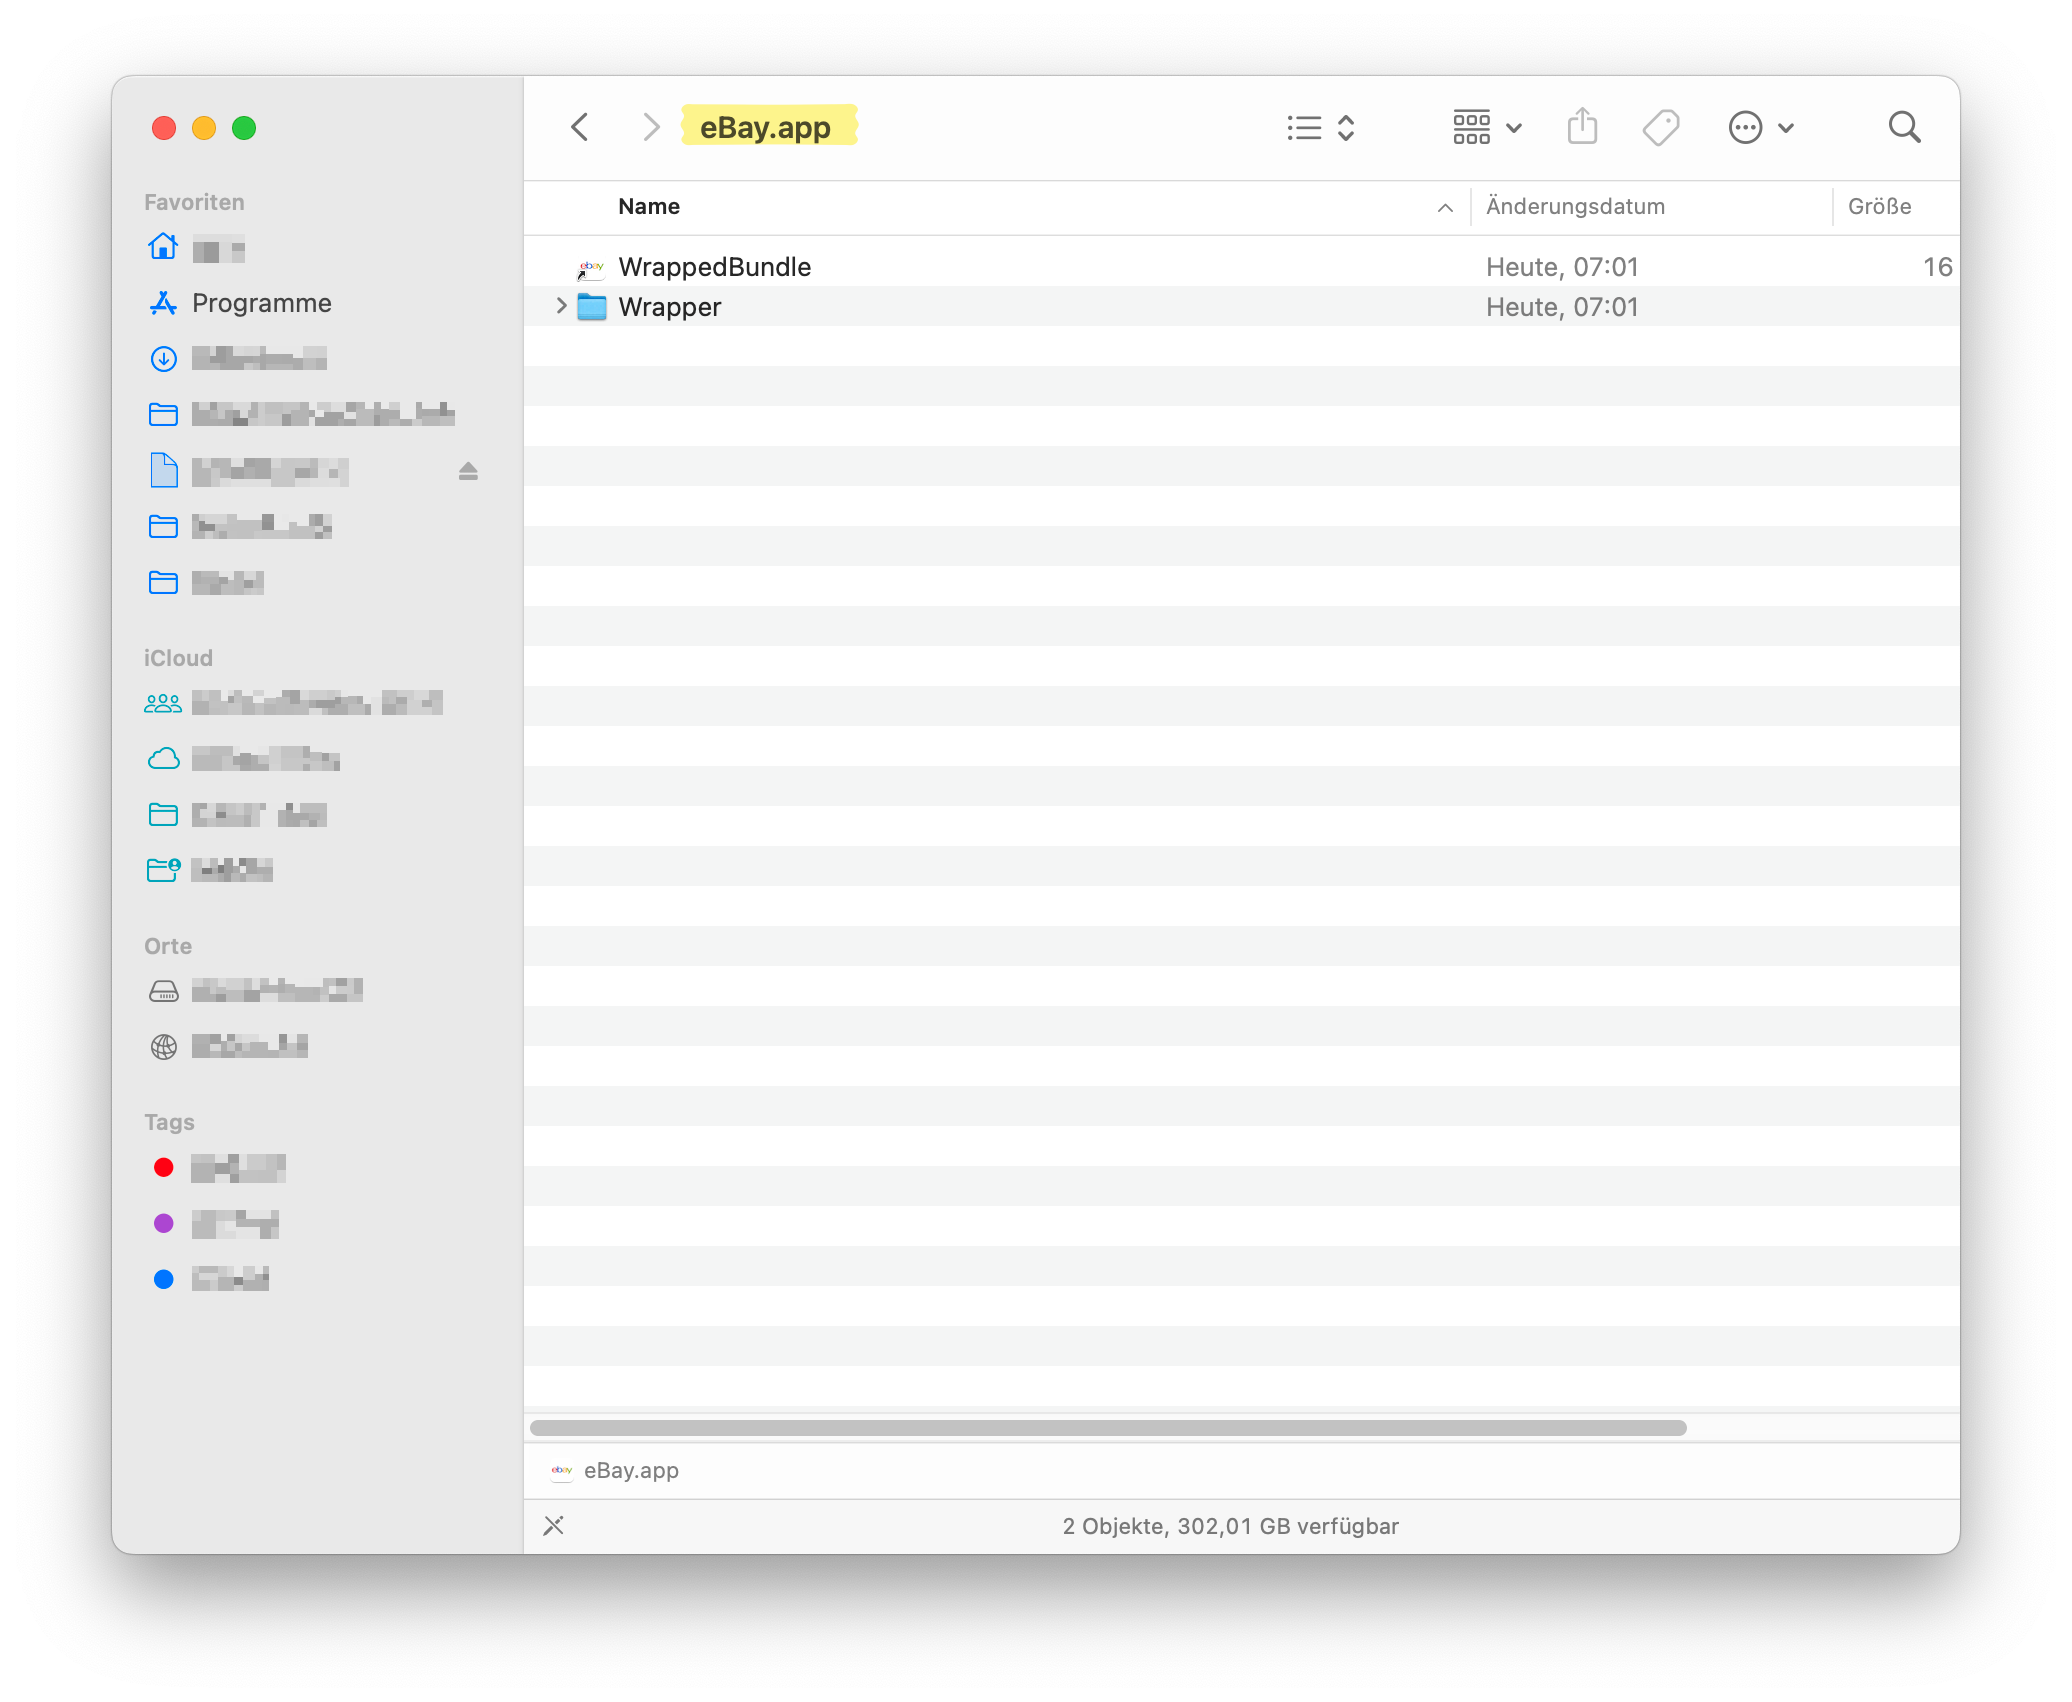Screen dimensions: 2072x1702
Task: Open the list view switcher
Action: 1320,127
